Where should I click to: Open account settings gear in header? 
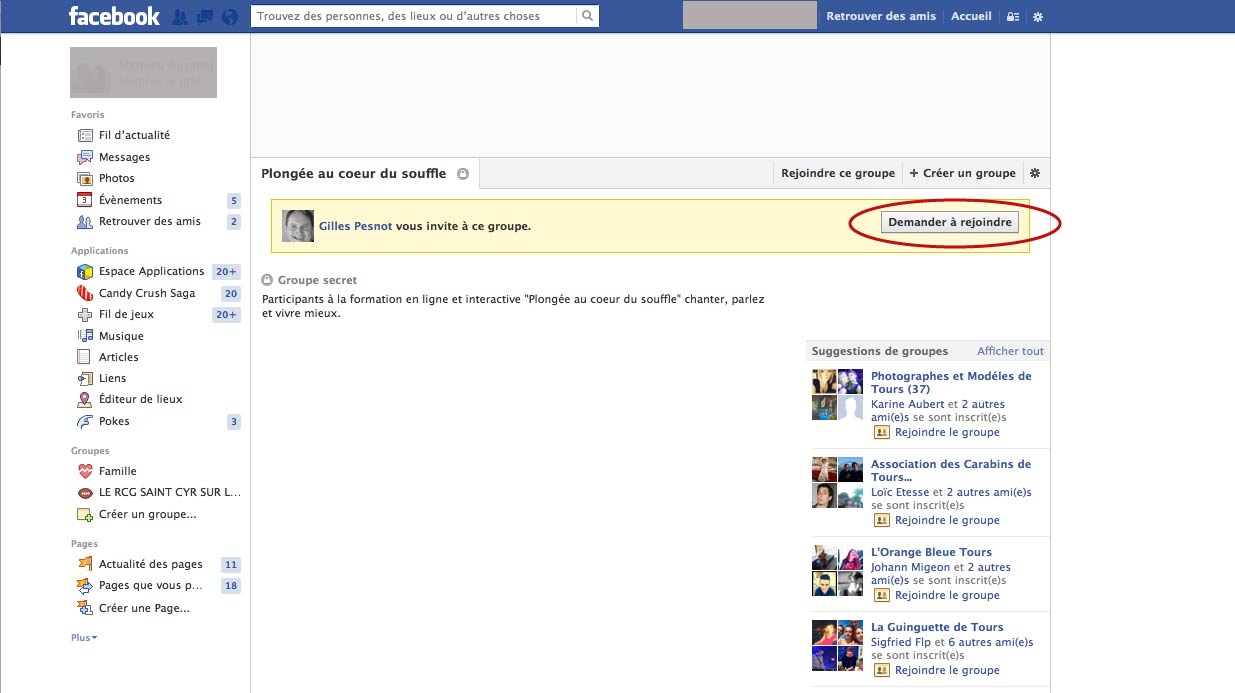tap(1038, 17)
